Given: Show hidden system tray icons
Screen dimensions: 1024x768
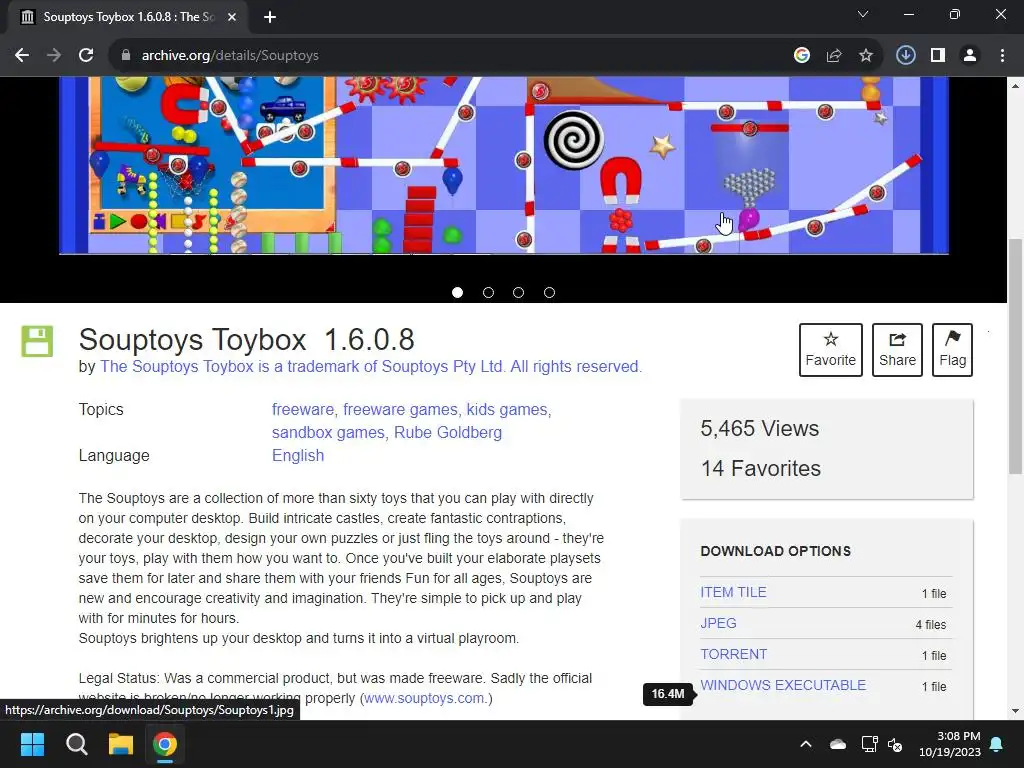Looking at the screenshot, I should point(806,744).
